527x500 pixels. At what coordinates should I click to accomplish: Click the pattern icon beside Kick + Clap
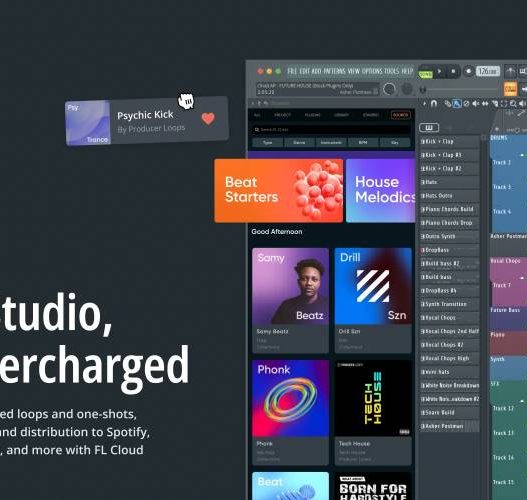(423, 141)
